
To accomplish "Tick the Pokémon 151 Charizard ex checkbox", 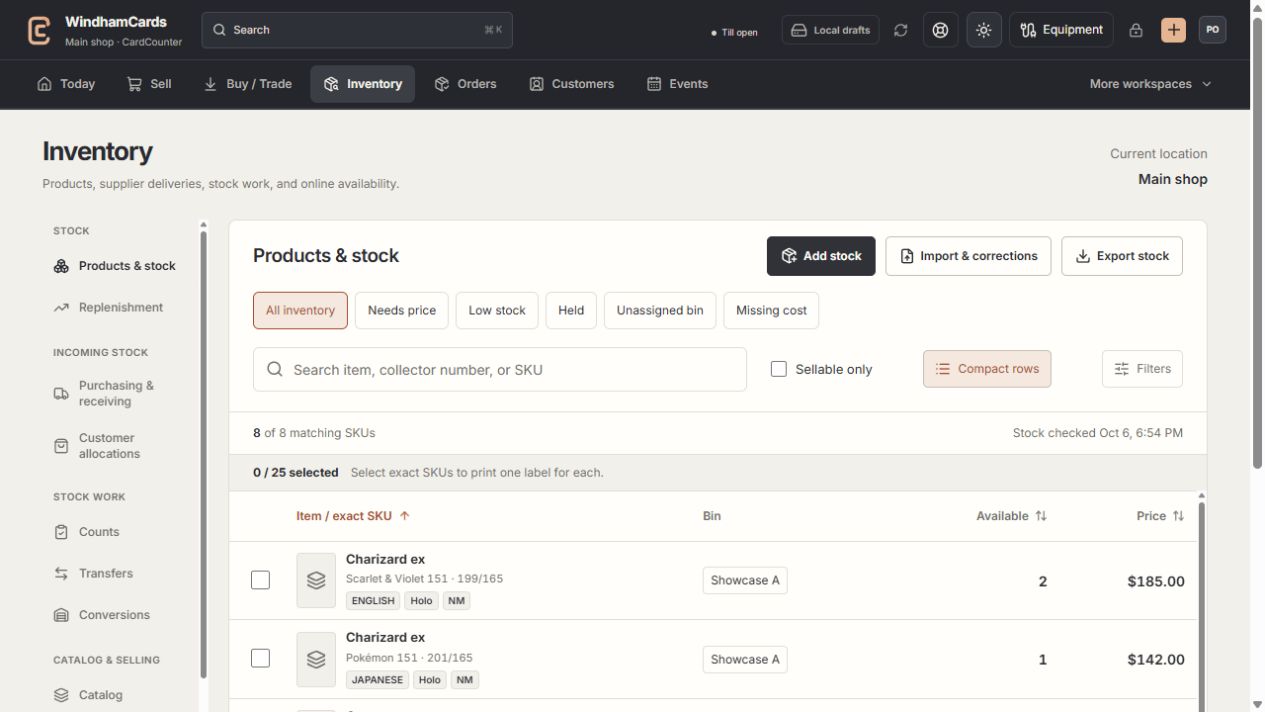I will [260, 658].
